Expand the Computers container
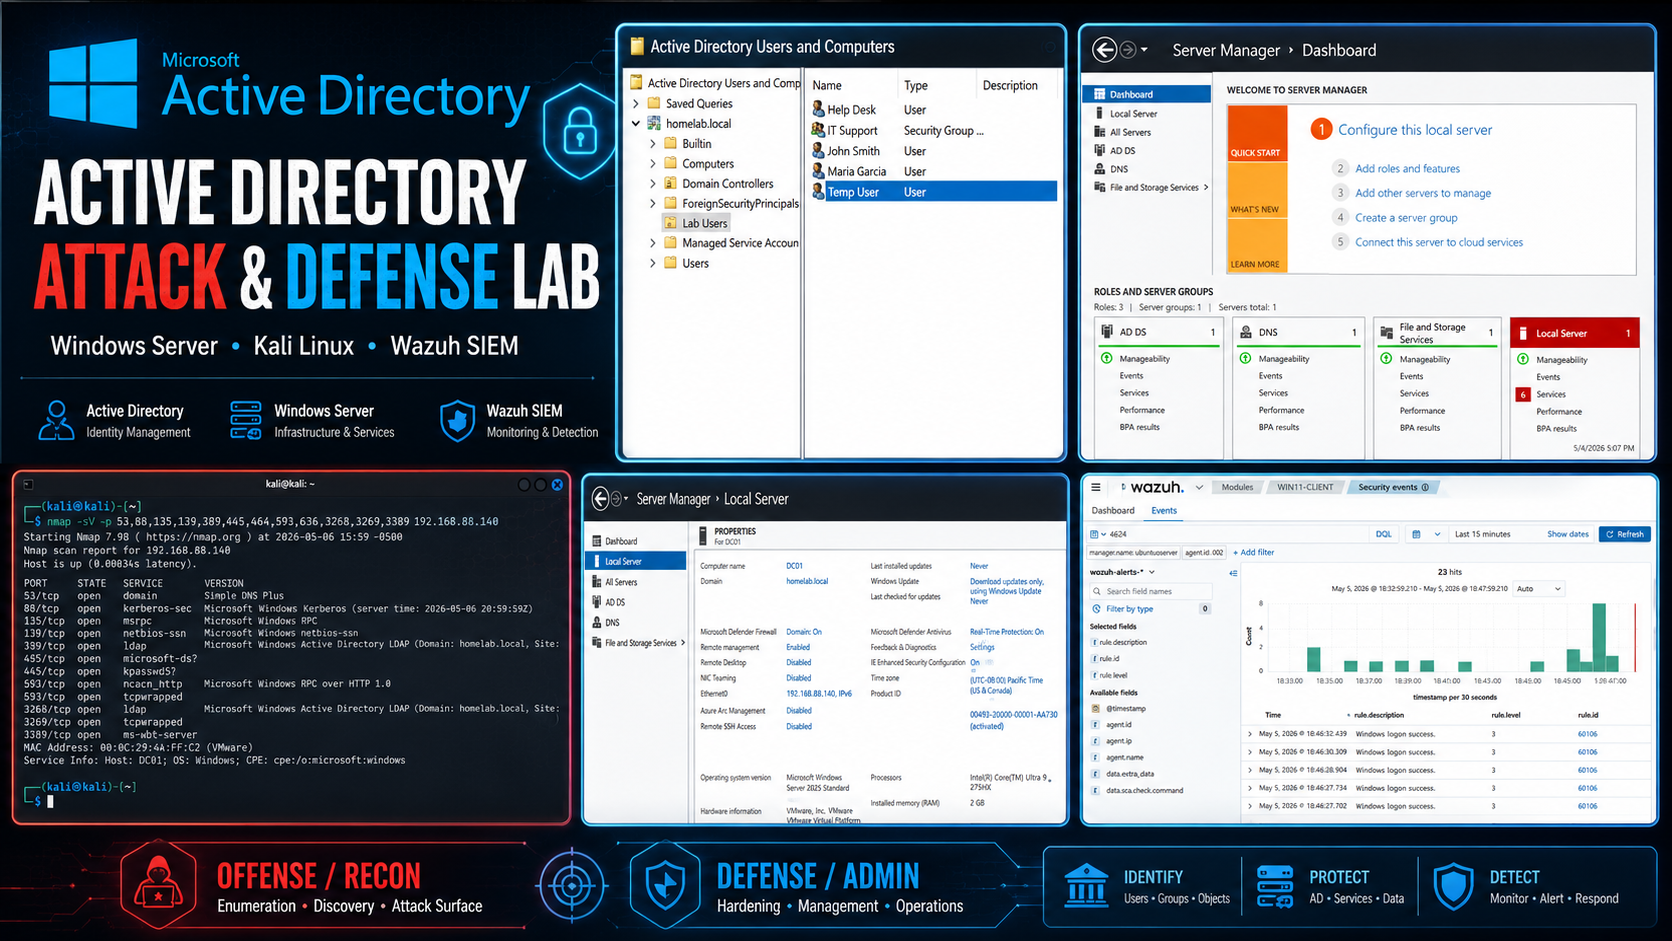Screen dimensions: 1672x941 pos(653,163)
